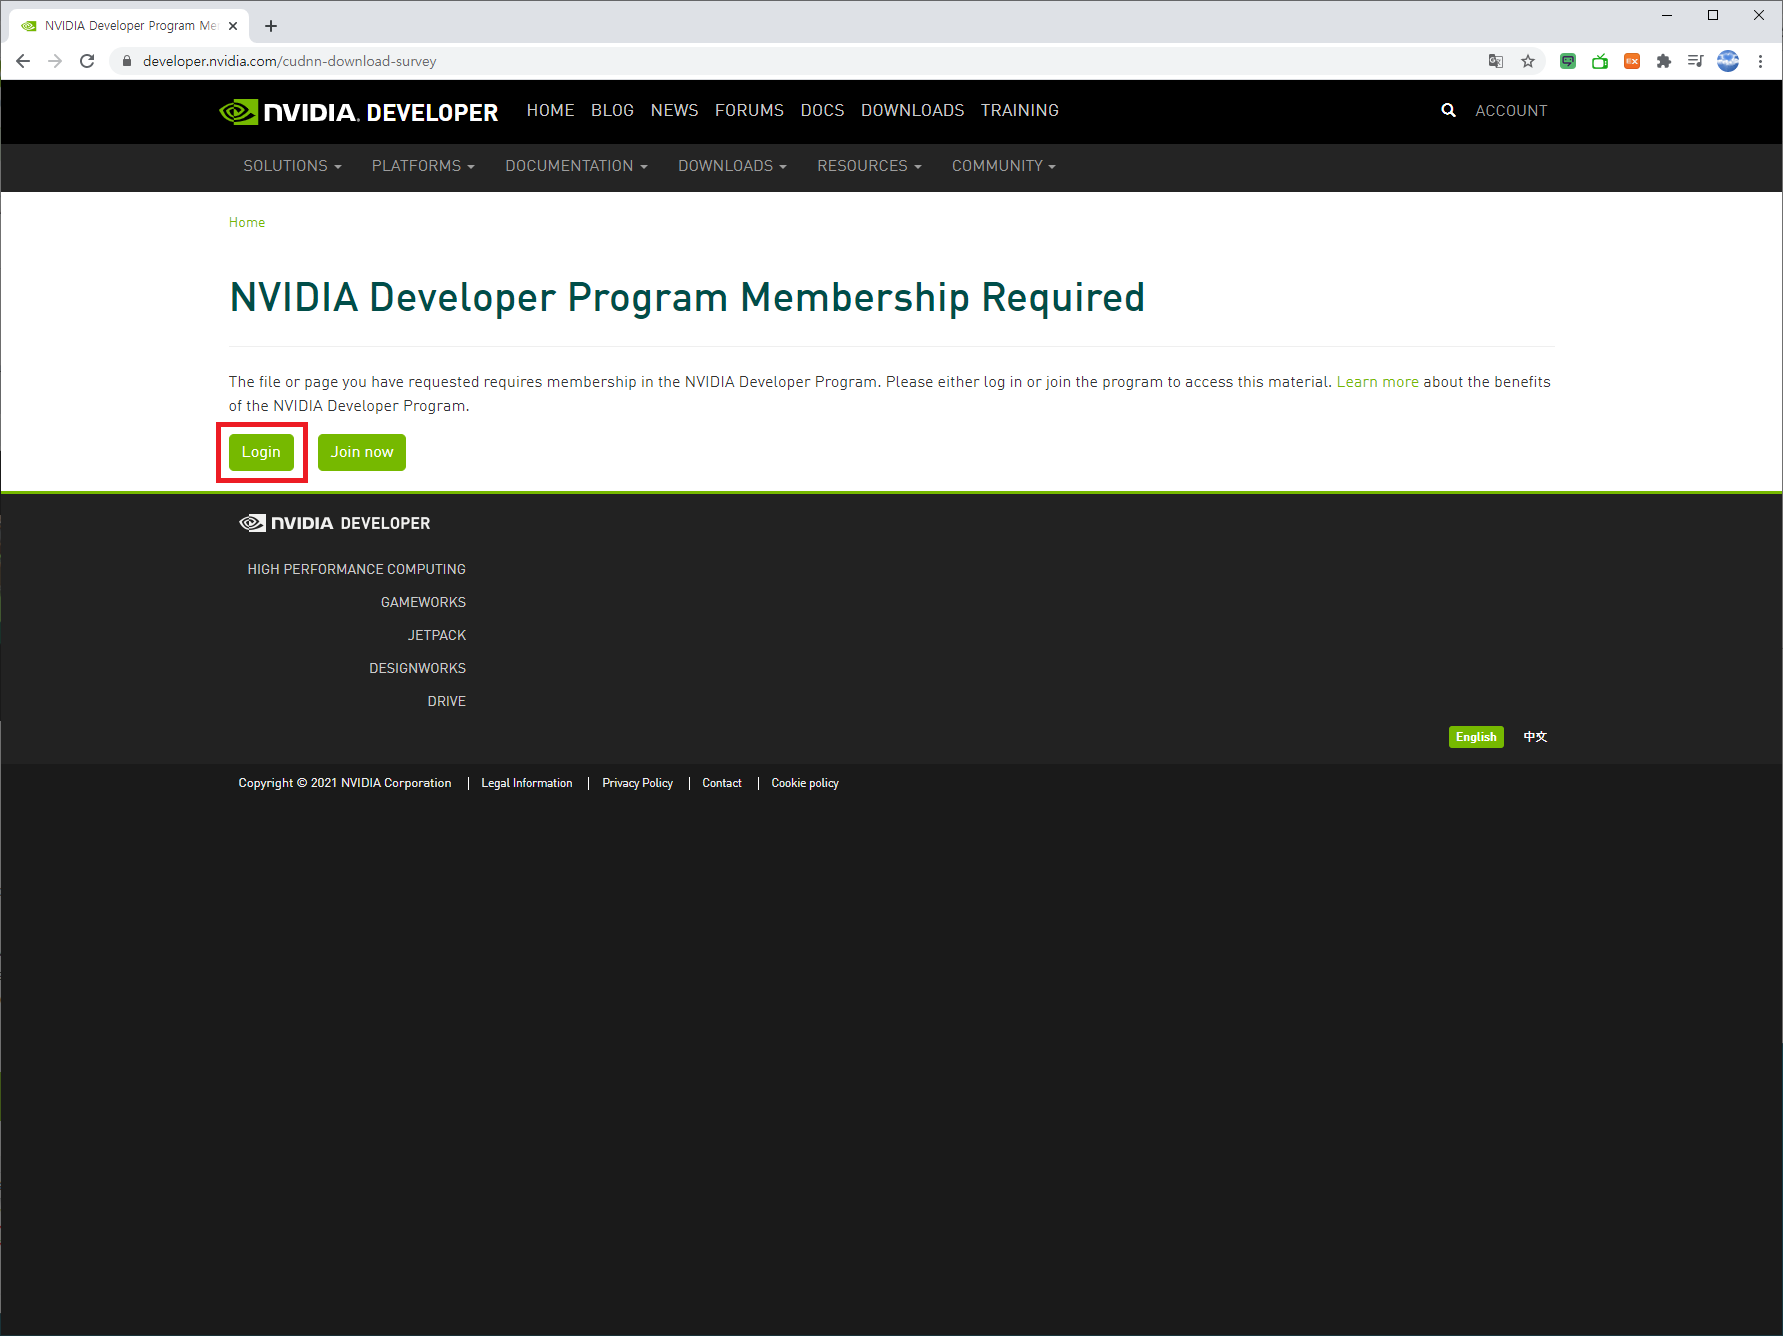Open DESIGNWORKS footer link
This screenshot has width=1783, height=1336.
417,668
